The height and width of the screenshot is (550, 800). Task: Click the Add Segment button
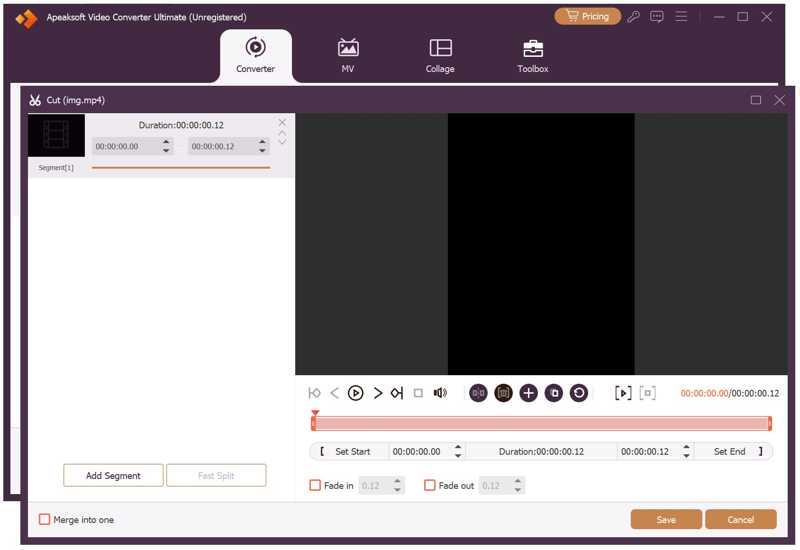tap(113, 476)
